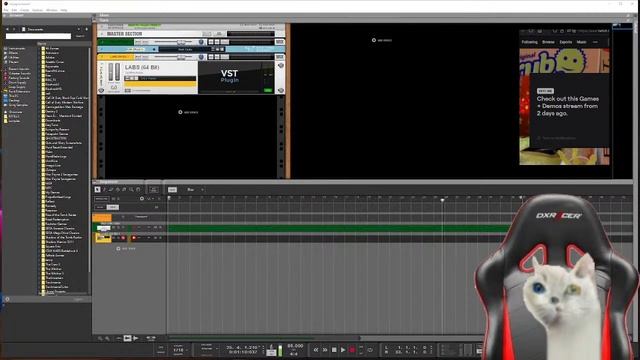The height and width of the screenshot is (360, 640).
Task: Collapse the LABS device fold arrow
Action: pyautogui.click(x=101, y=65)
